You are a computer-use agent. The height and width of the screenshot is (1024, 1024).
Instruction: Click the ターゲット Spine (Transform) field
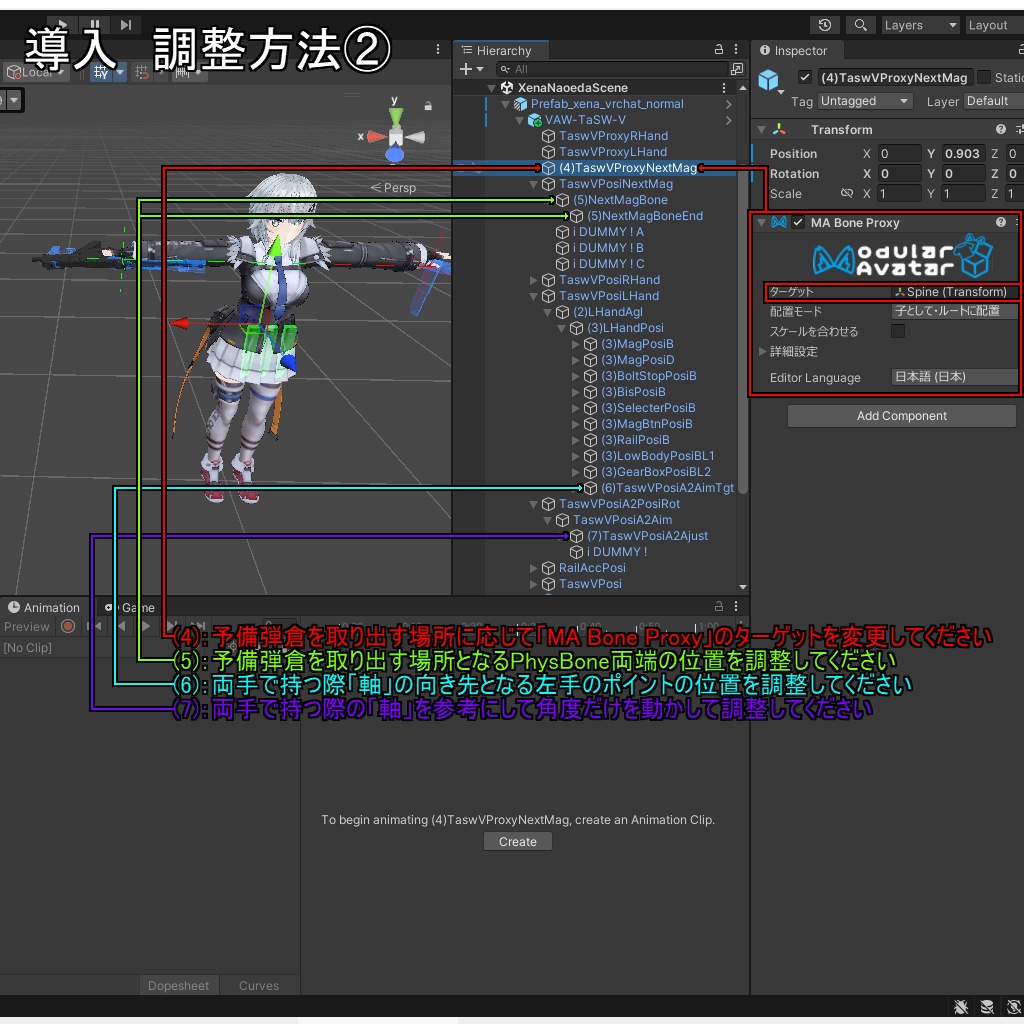click(955, 292)
